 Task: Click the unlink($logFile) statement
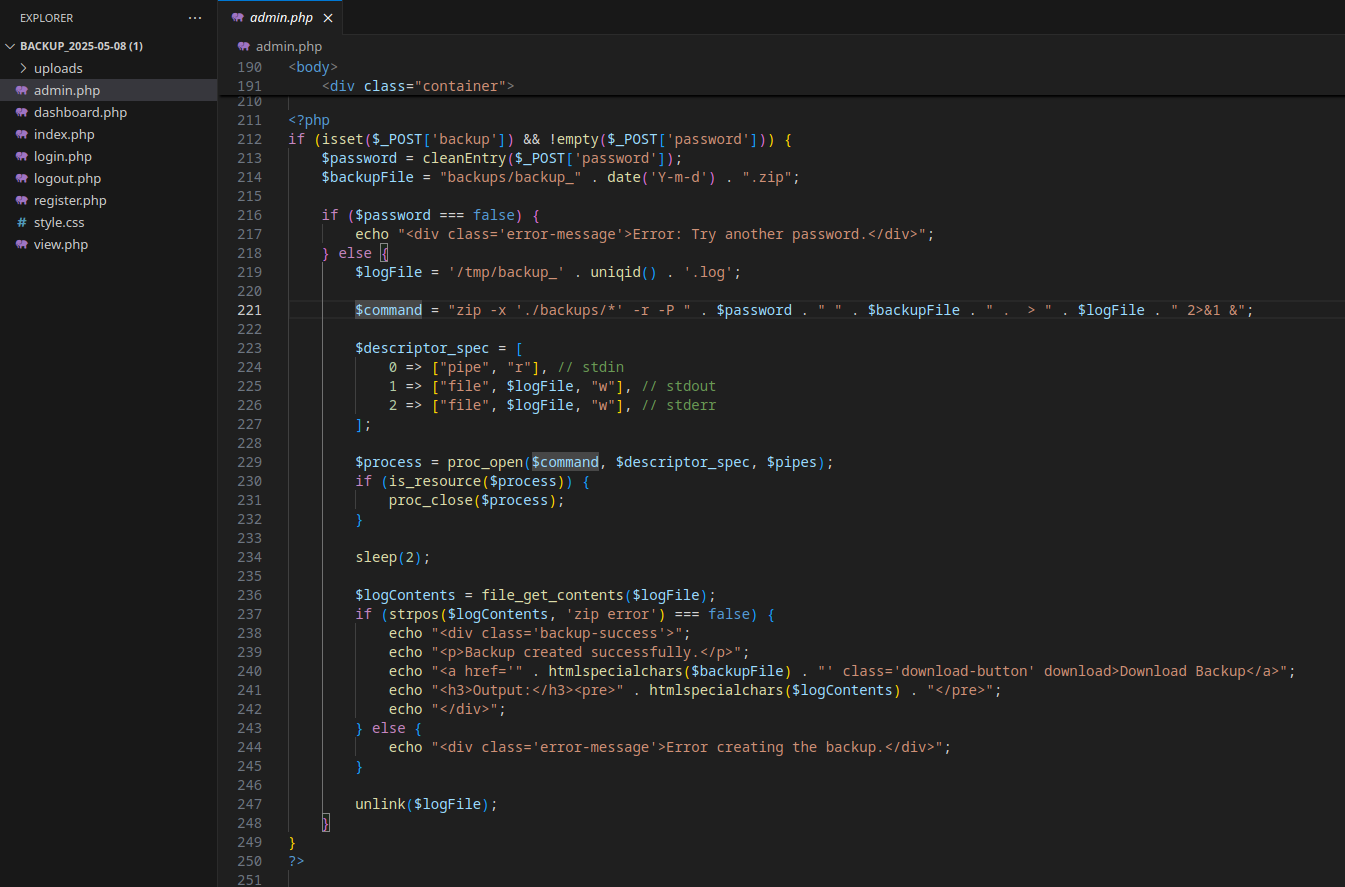click(x=426, y=804)
